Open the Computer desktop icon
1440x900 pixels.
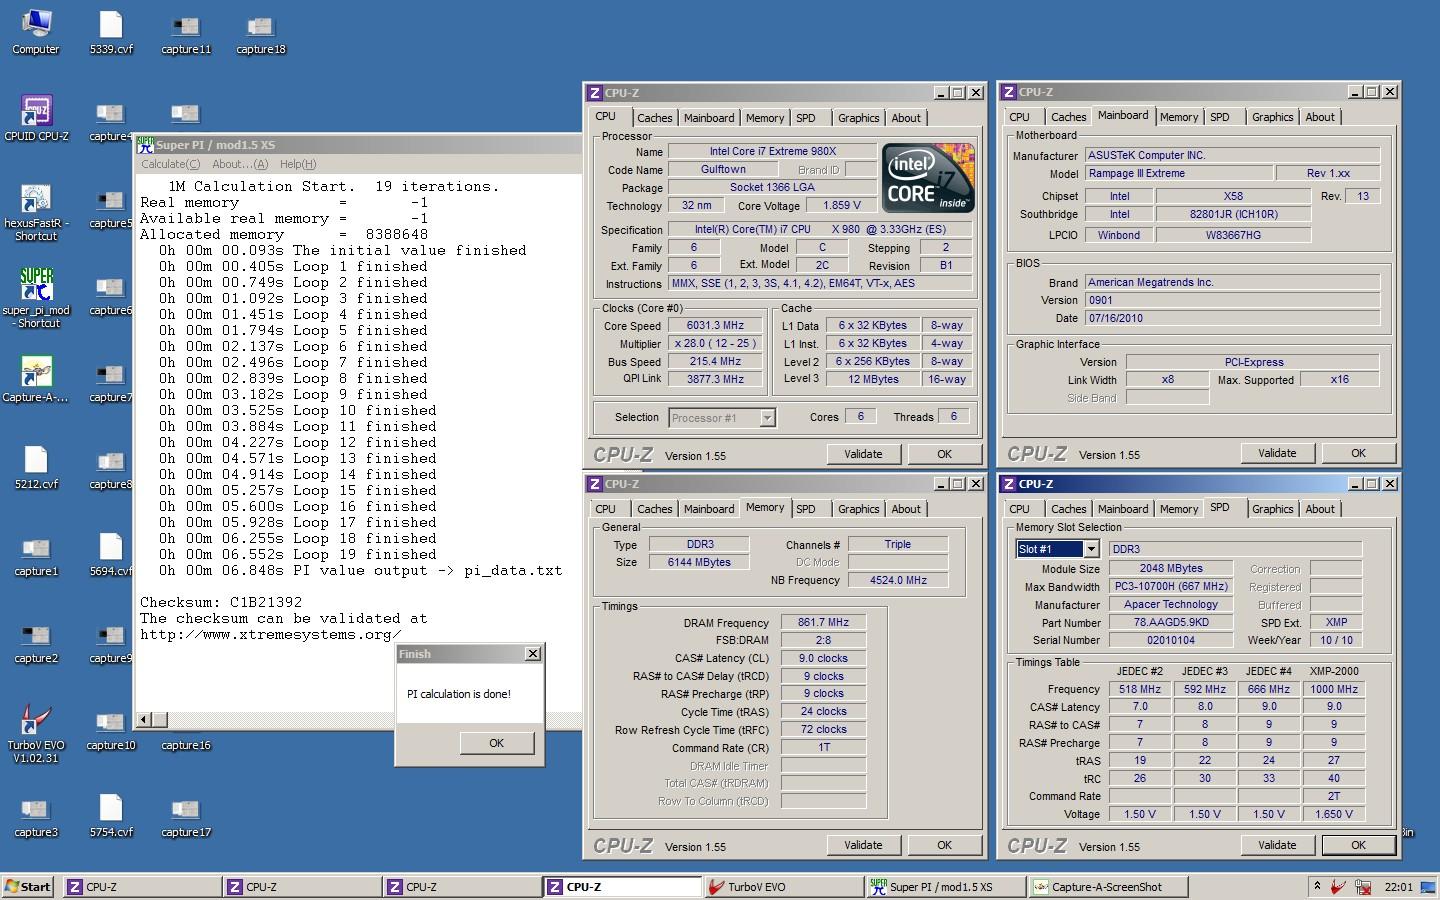pyautogui.click(x=35, y=30)
